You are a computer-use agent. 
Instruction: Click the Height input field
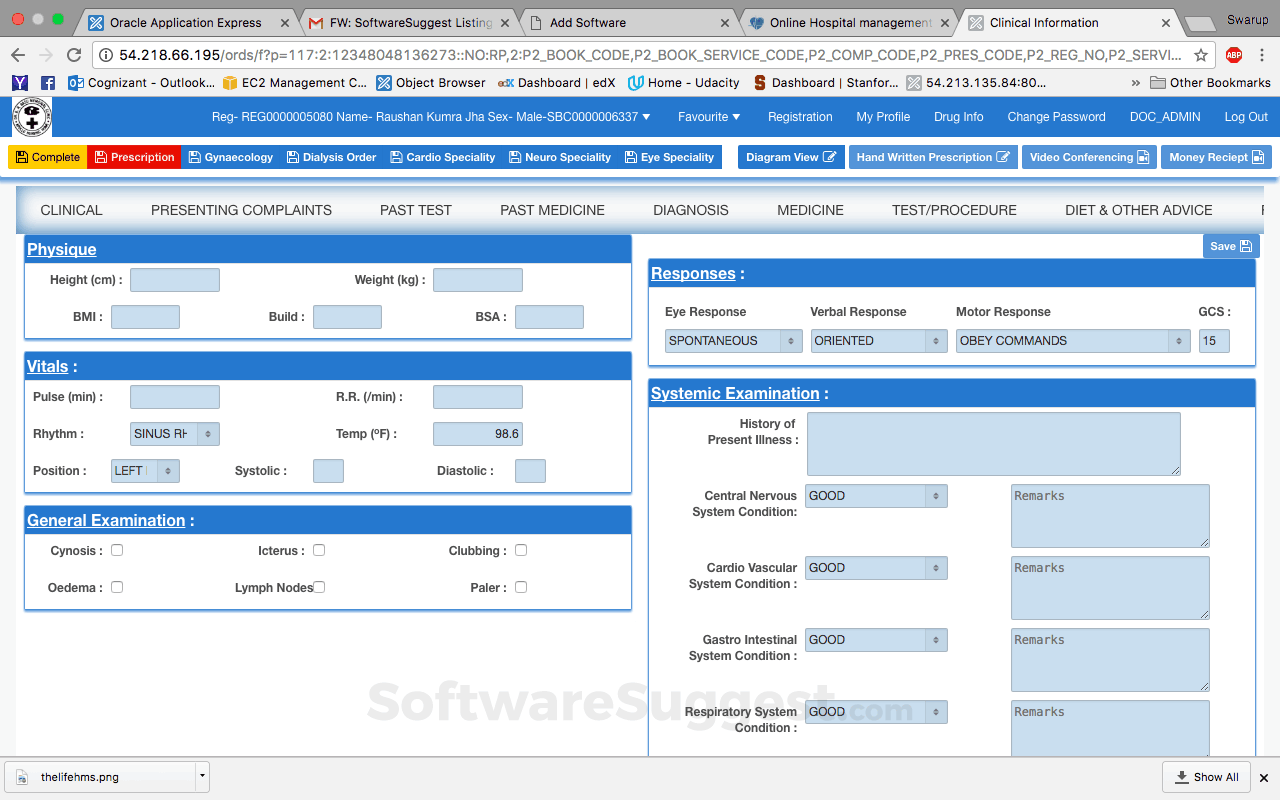point(175,279)
